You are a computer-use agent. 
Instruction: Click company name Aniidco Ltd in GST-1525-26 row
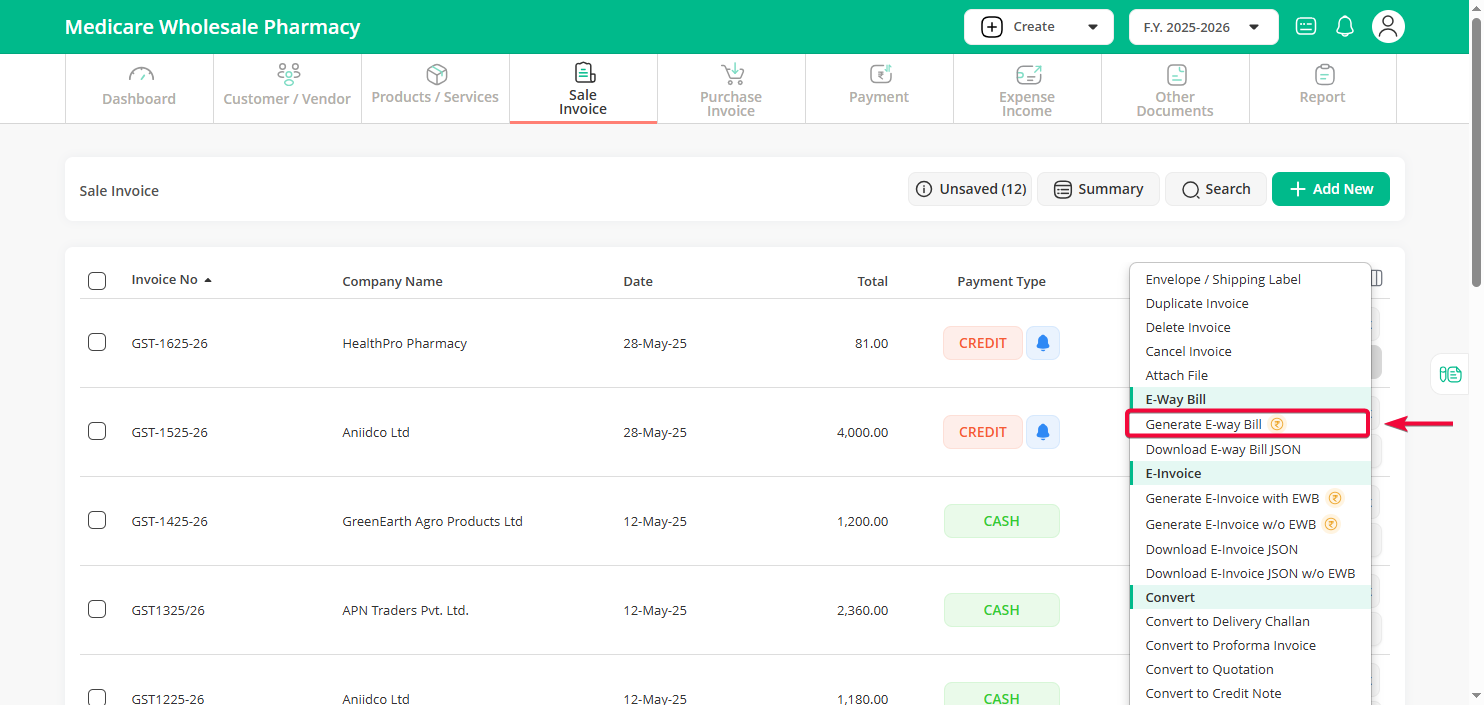pyautogui.click(x=376, y=432)
